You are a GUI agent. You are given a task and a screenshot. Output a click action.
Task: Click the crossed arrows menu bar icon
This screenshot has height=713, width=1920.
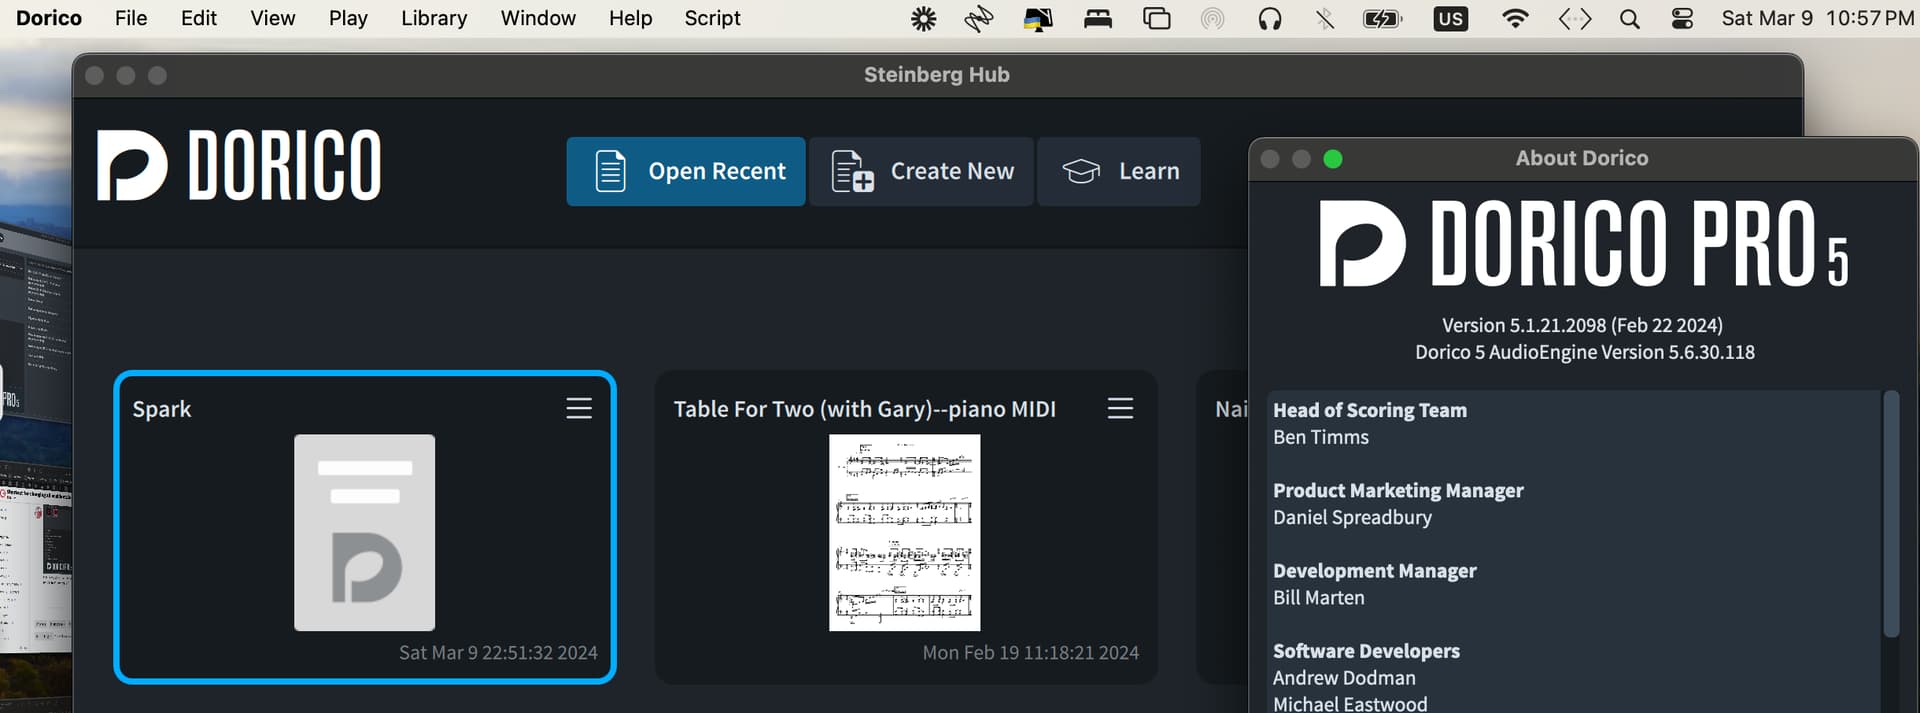click(x=979, y=18)
